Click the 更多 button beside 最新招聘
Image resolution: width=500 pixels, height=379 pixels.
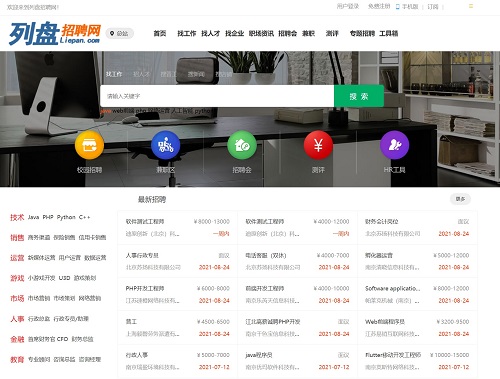pos(460,199)
